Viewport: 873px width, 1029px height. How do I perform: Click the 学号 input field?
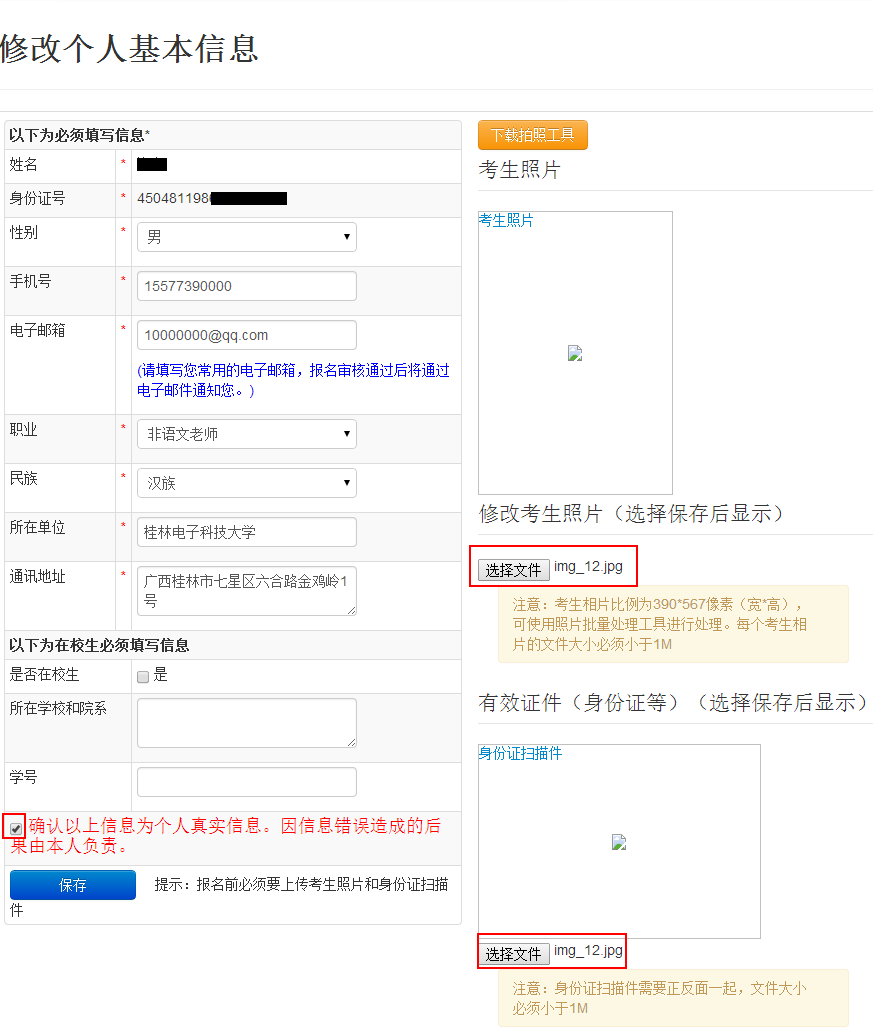coord(246,782)
